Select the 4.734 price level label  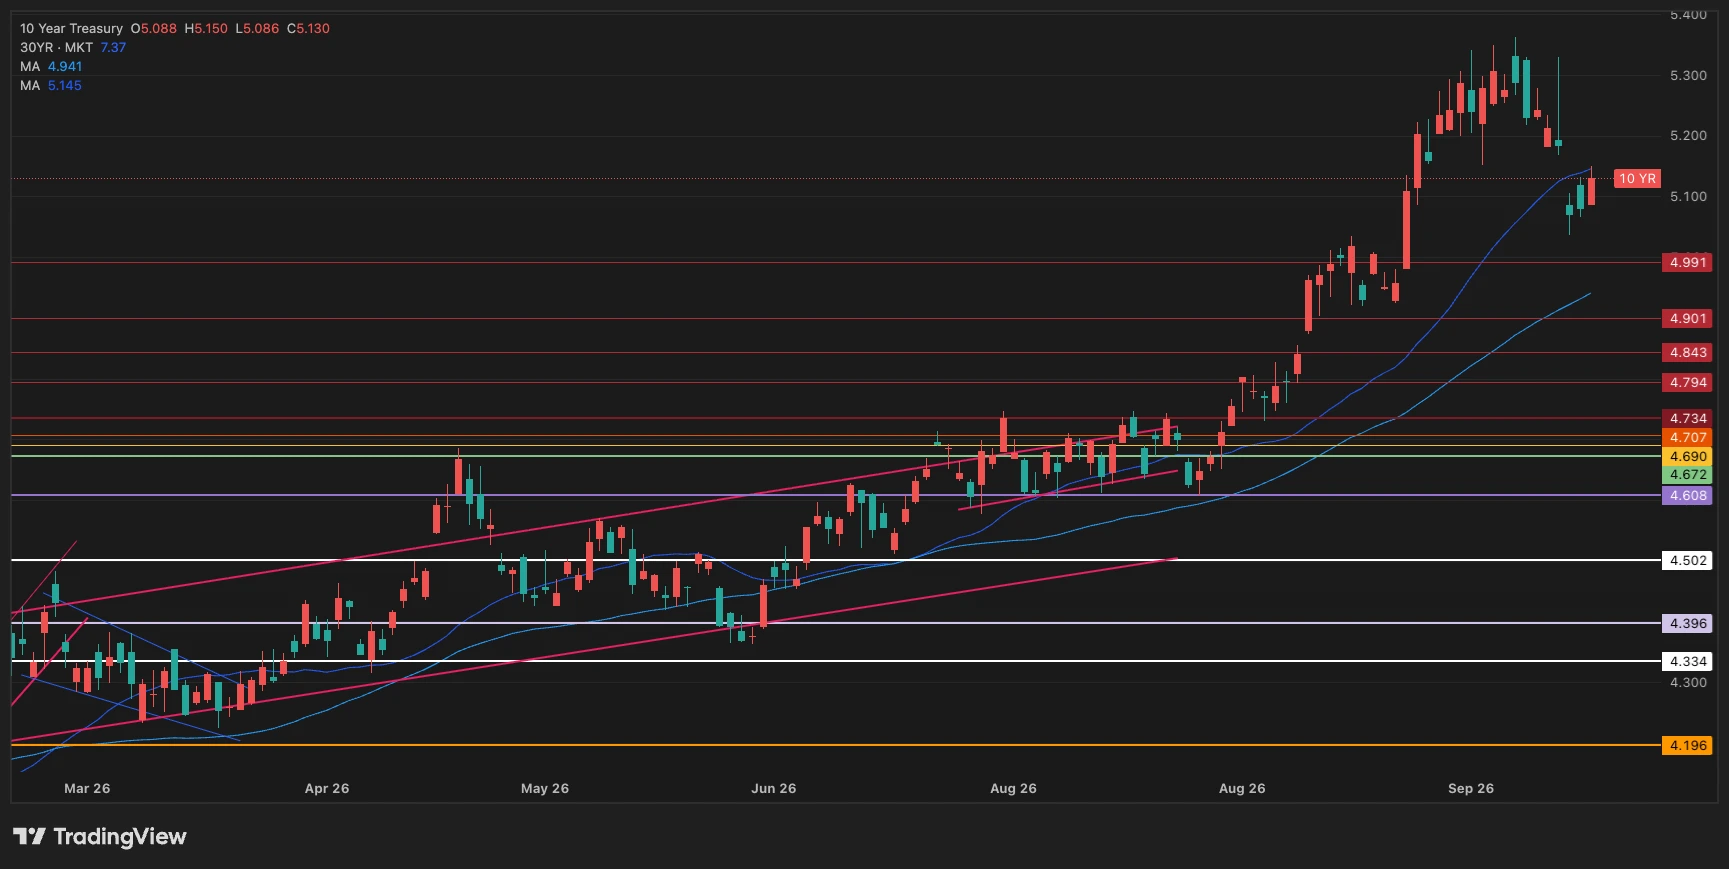1687,418
